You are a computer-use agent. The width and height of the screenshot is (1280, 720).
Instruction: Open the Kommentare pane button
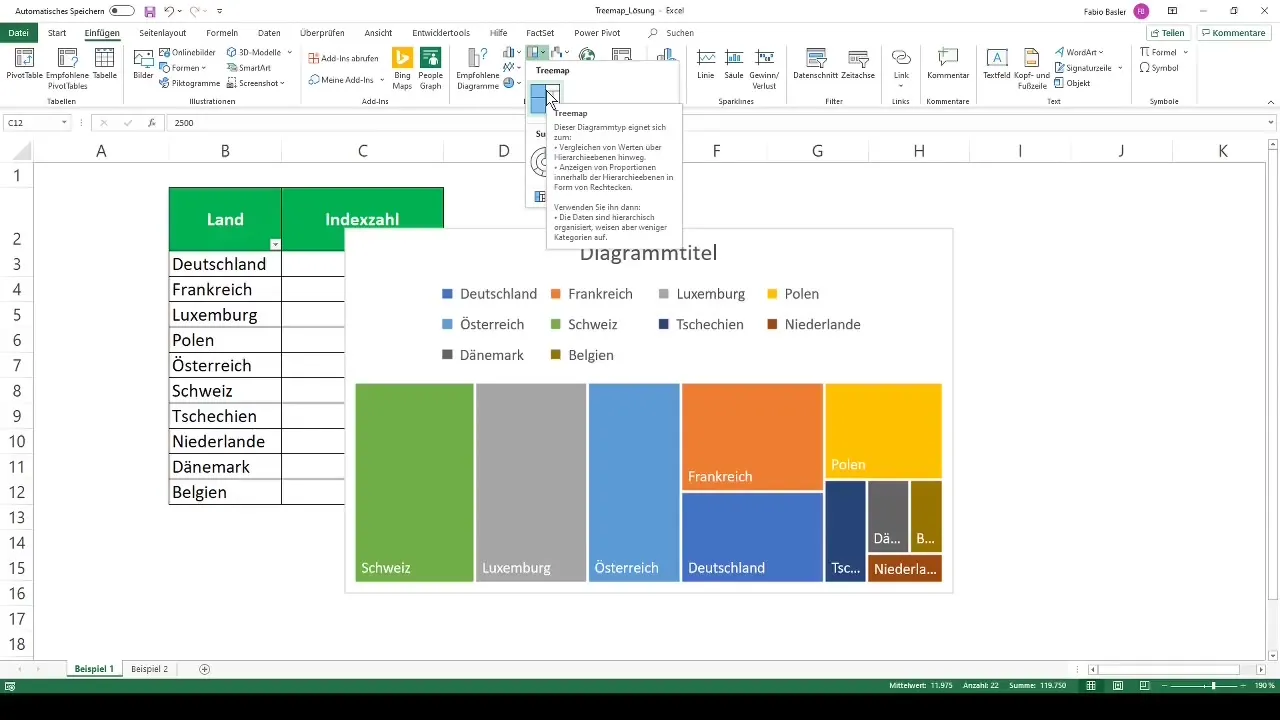tap(1233, 33)
